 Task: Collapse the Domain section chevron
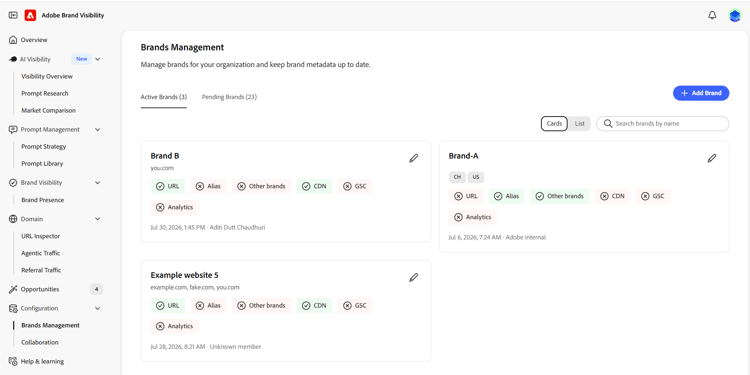98,219
